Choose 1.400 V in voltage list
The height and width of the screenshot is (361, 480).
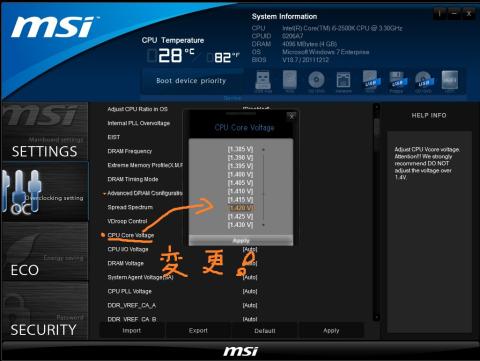pos(240,174)
